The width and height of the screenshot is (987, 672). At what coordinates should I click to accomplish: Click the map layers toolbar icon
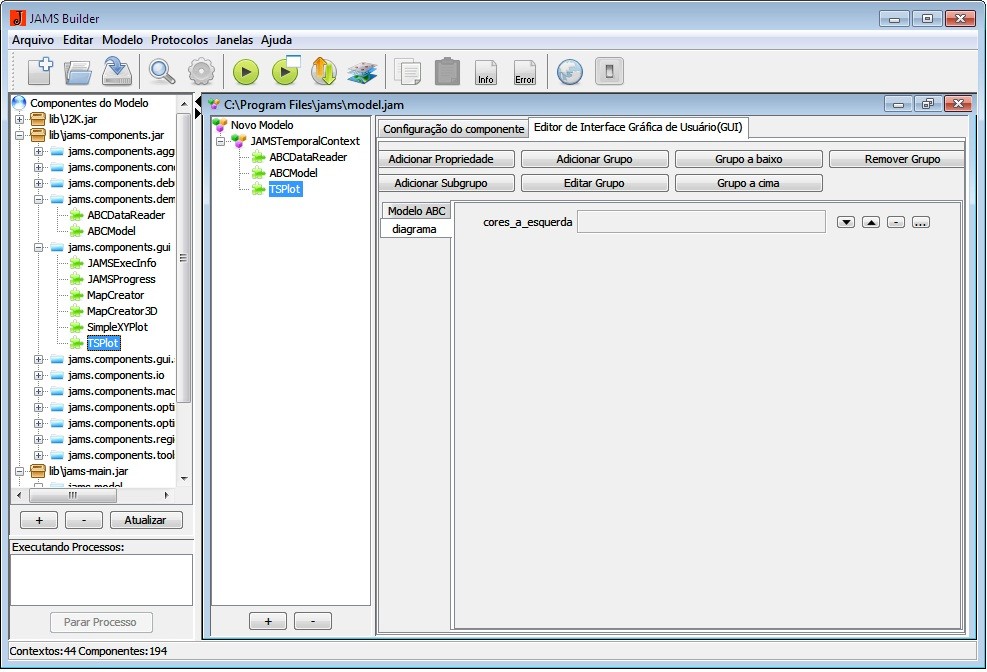[361, 72]
